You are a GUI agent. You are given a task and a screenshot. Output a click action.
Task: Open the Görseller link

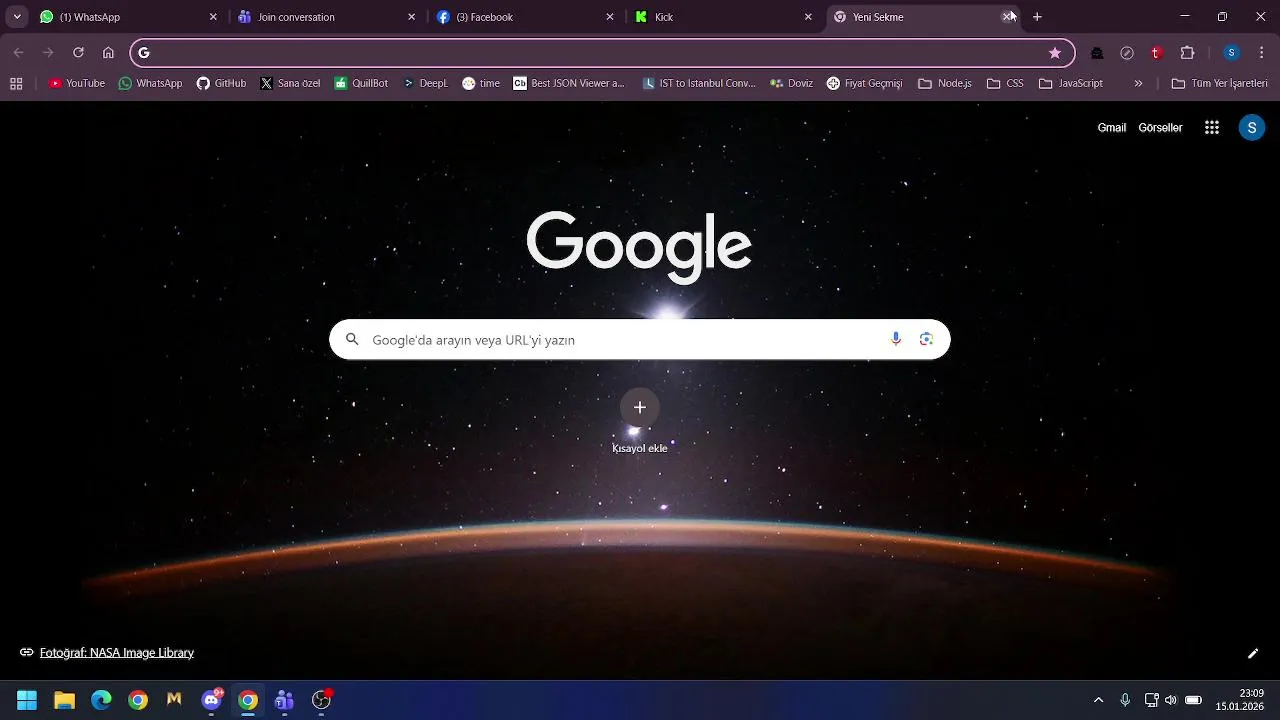point(1160,128)
